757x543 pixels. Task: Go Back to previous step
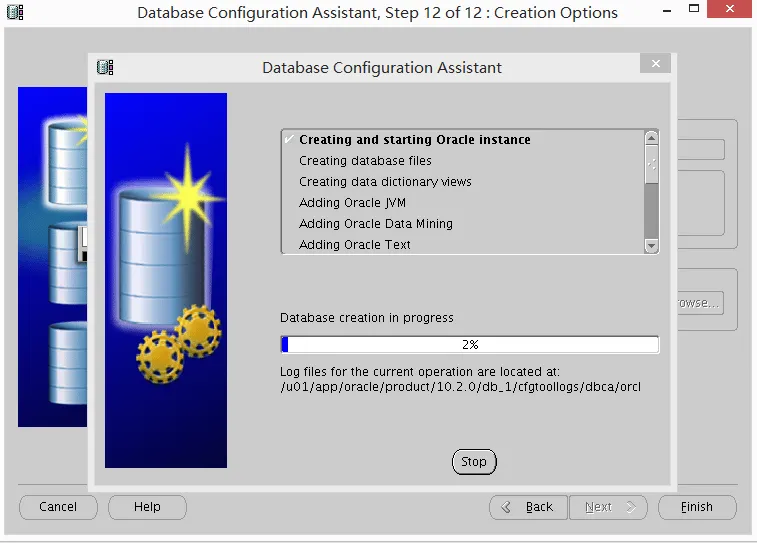(528, 507)
